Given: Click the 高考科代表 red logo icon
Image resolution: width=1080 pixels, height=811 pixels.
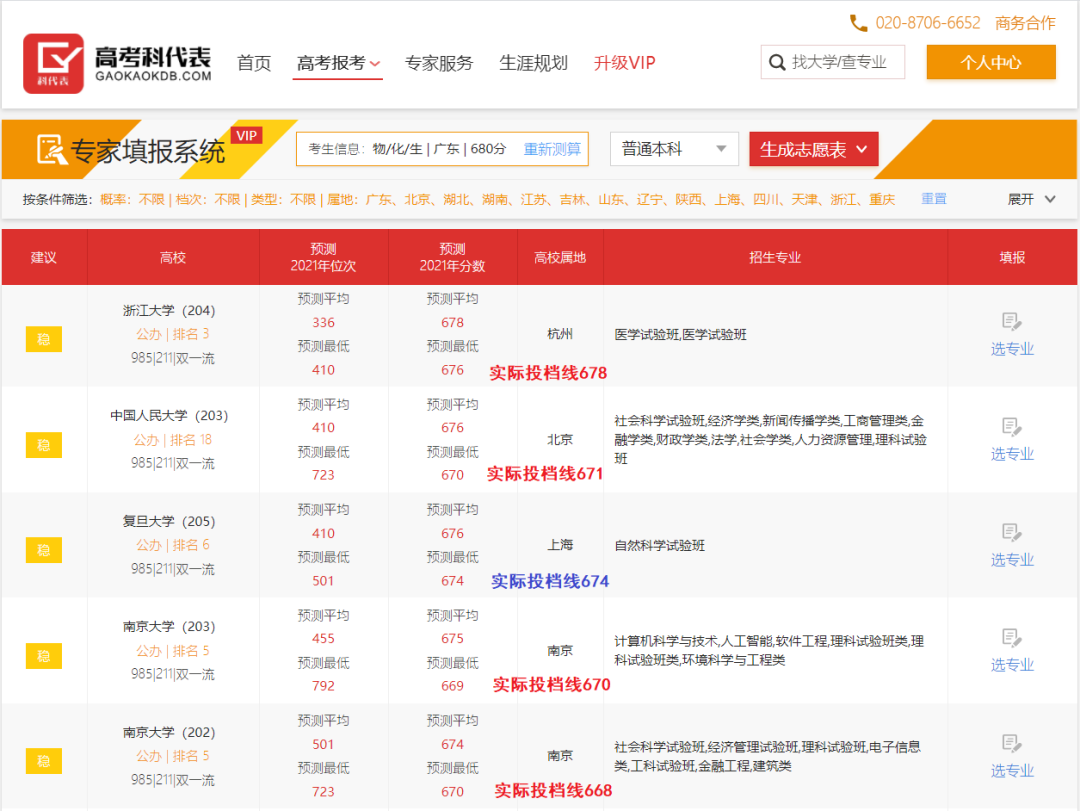Looking at the screenshot, I should tap(53, 63).
